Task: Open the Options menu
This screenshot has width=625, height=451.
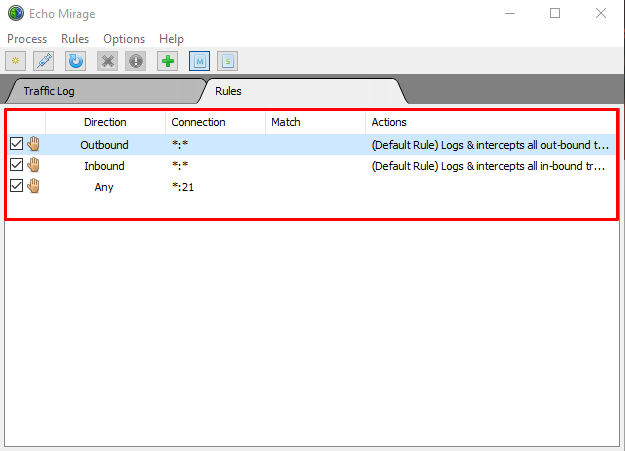Action: 124,39
